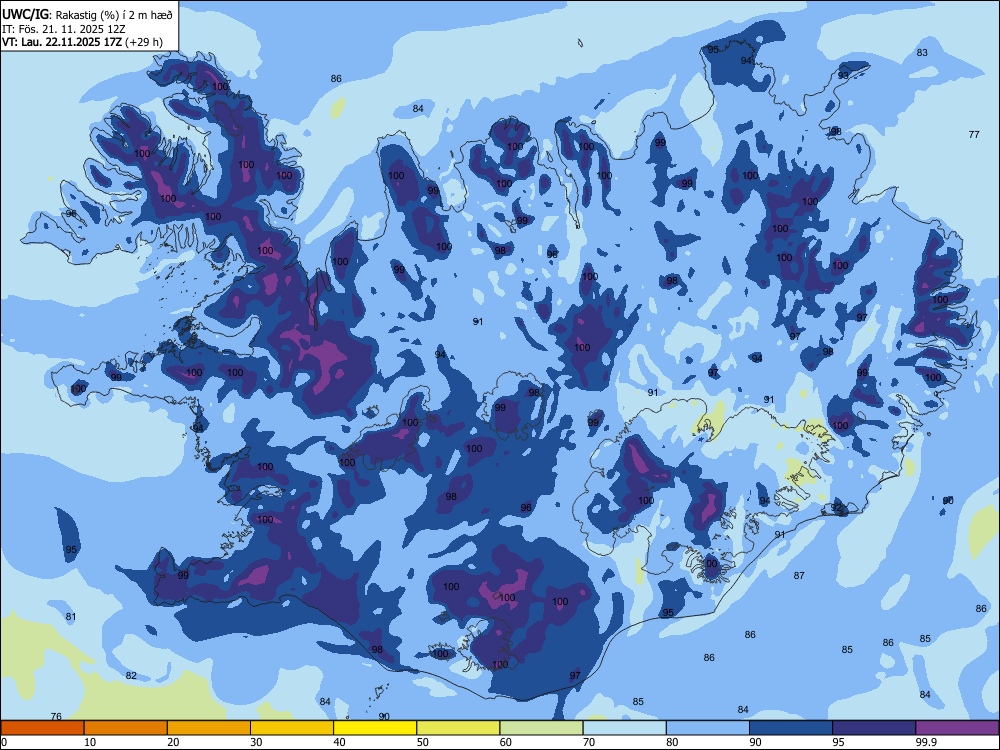
Task: Click the legend tick label '99.9'
Action: pos(927,742)
